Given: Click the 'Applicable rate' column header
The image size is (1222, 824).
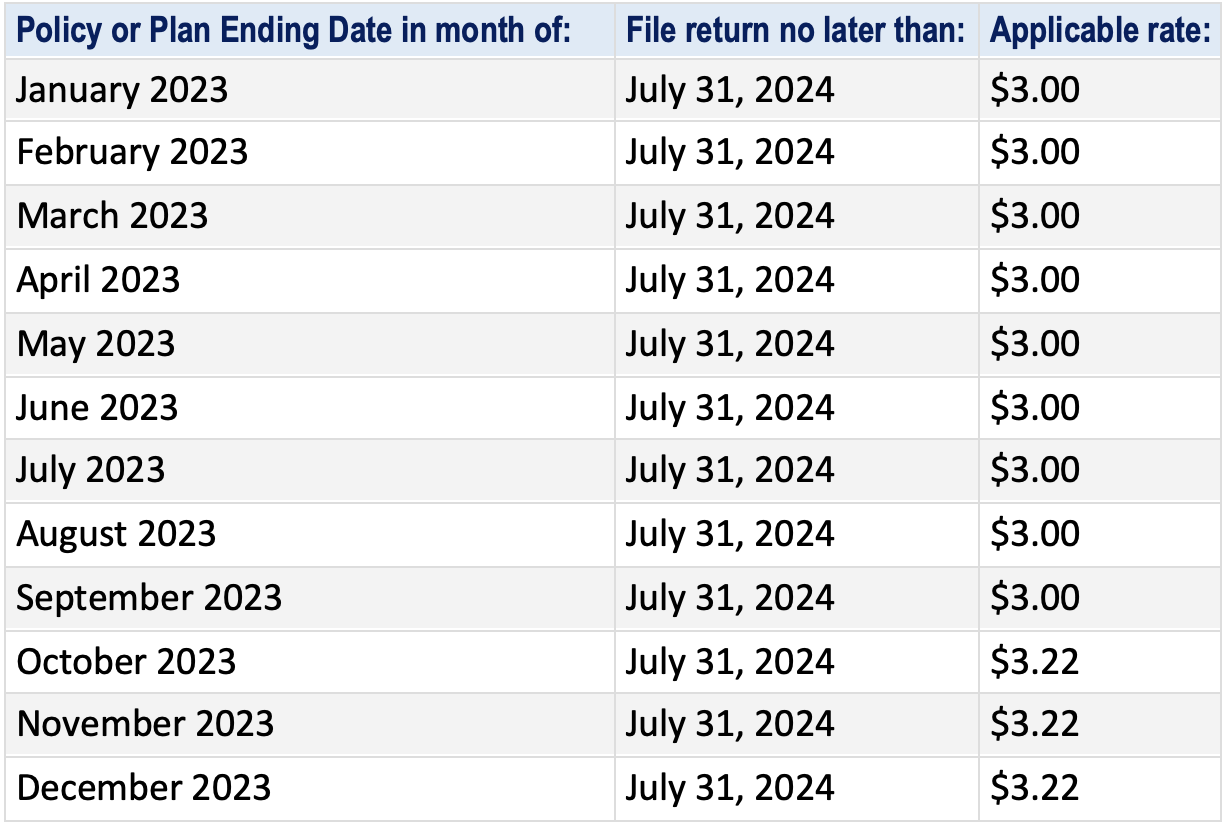Looking at the screenshot, I should tap(1100, 30).
